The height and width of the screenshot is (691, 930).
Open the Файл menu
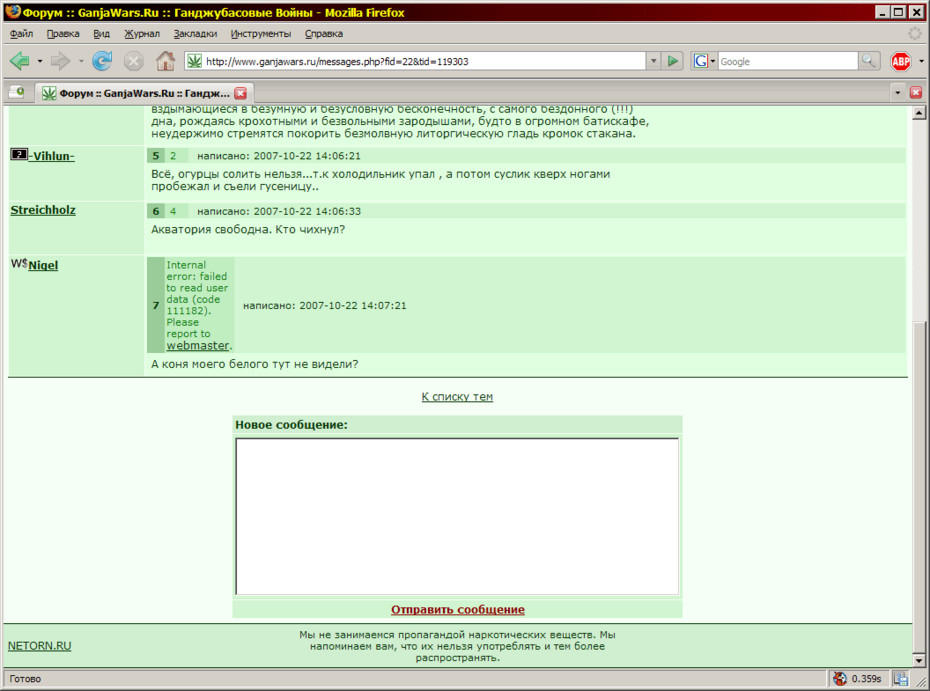tap(21, 34)
